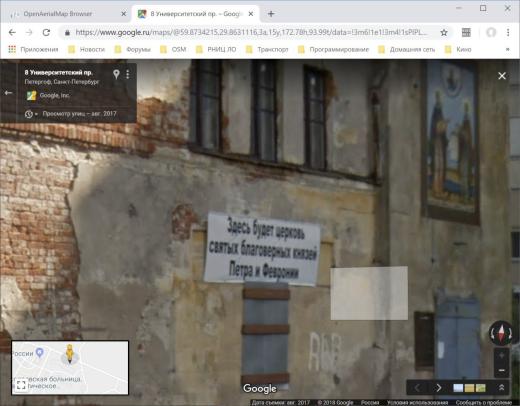520x406 pixels.
Task: Reload the page with the refresh button
Action: coord(46,32)
